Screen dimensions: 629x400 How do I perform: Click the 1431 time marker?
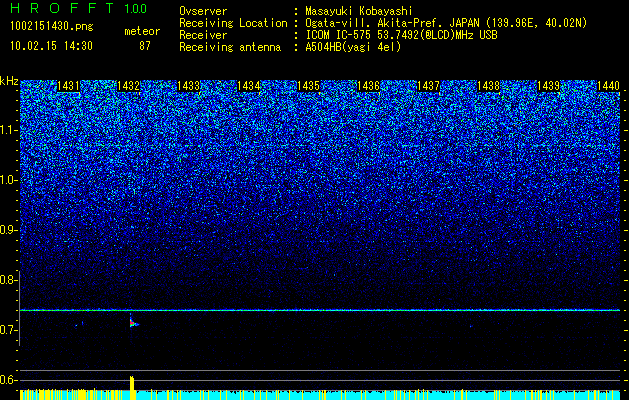[x=68, y=85]
